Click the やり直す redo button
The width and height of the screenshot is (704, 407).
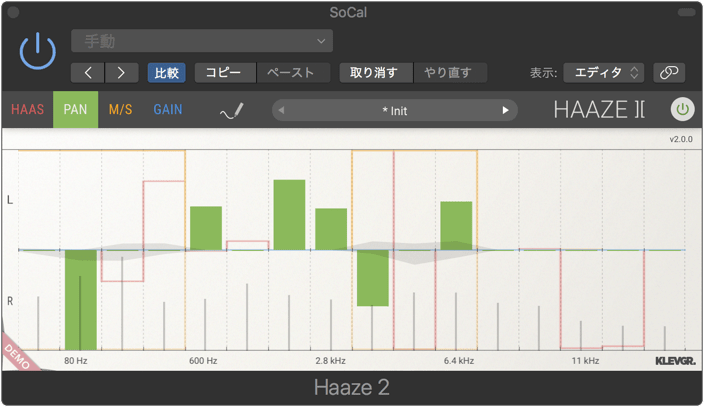[450, 73]
